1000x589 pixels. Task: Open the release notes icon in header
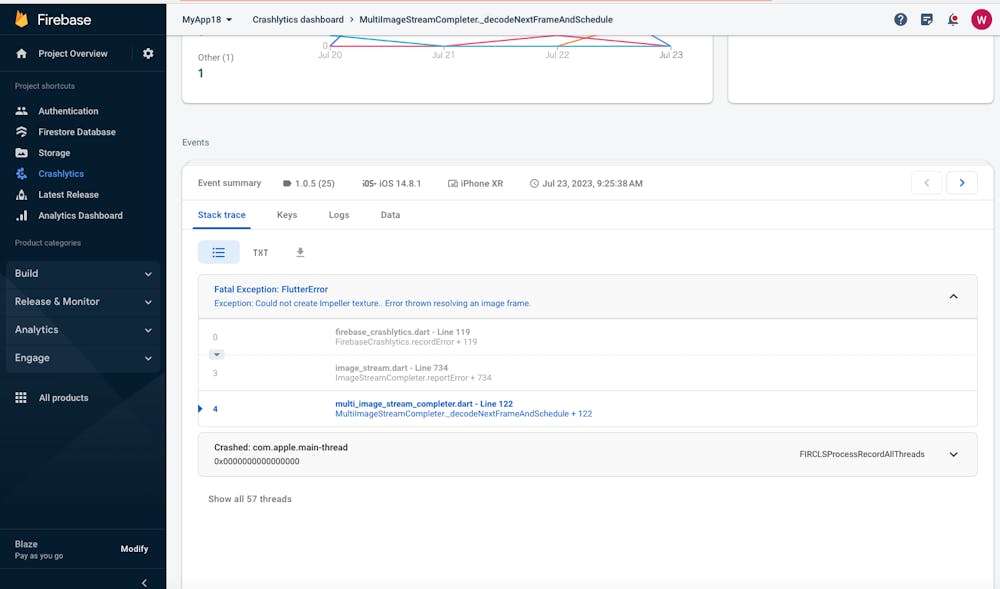pos(927,20)
